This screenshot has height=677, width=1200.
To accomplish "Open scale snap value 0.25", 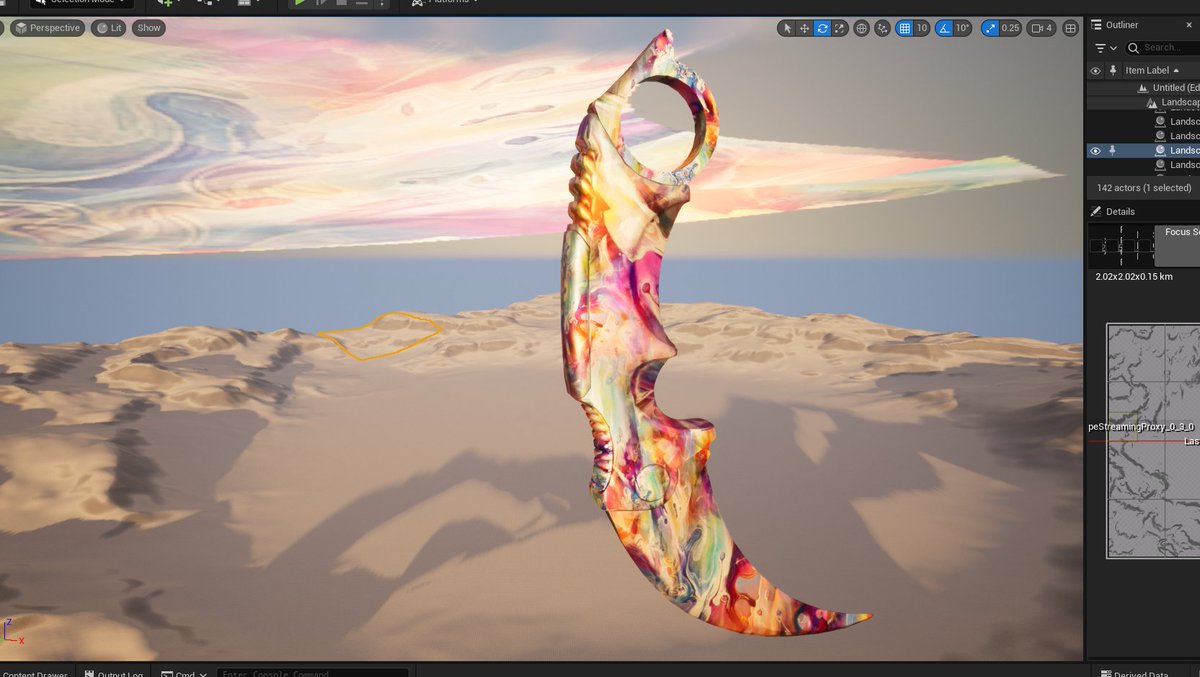I will [1010, 28].
